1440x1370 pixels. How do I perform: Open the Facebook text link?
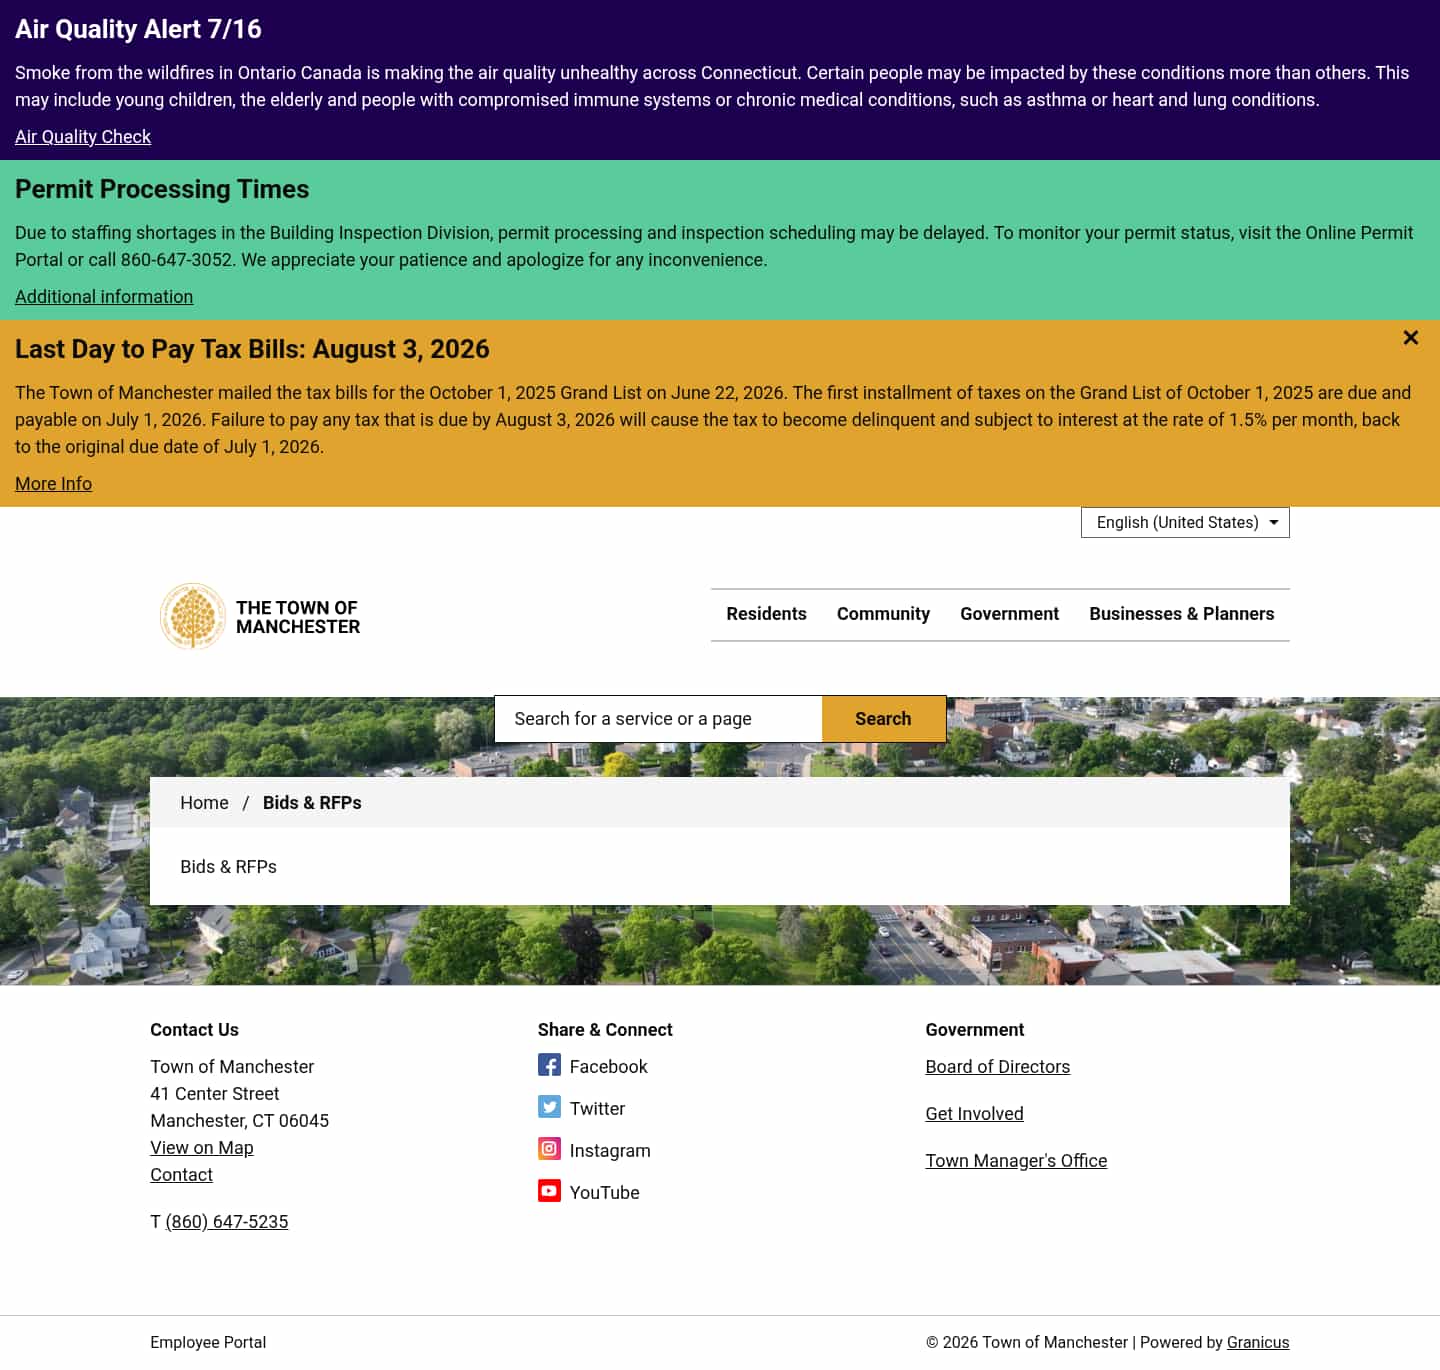[608, 1067]
